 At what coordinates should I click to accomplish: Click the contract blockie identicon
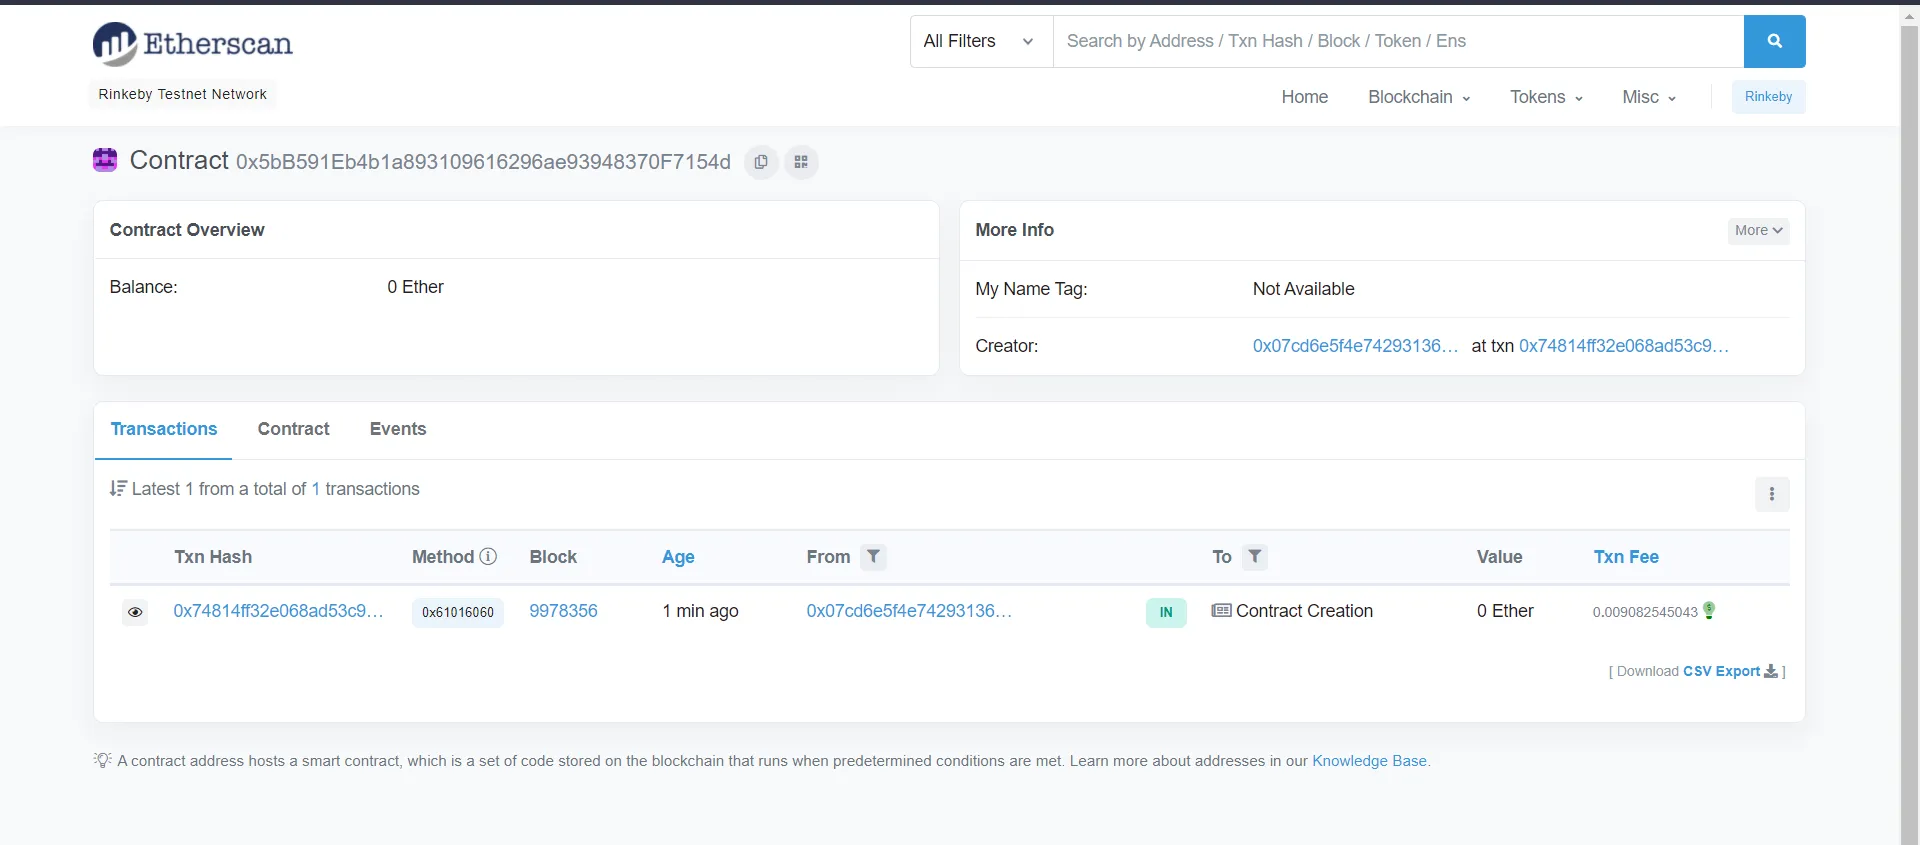click(x=105, y=160)
